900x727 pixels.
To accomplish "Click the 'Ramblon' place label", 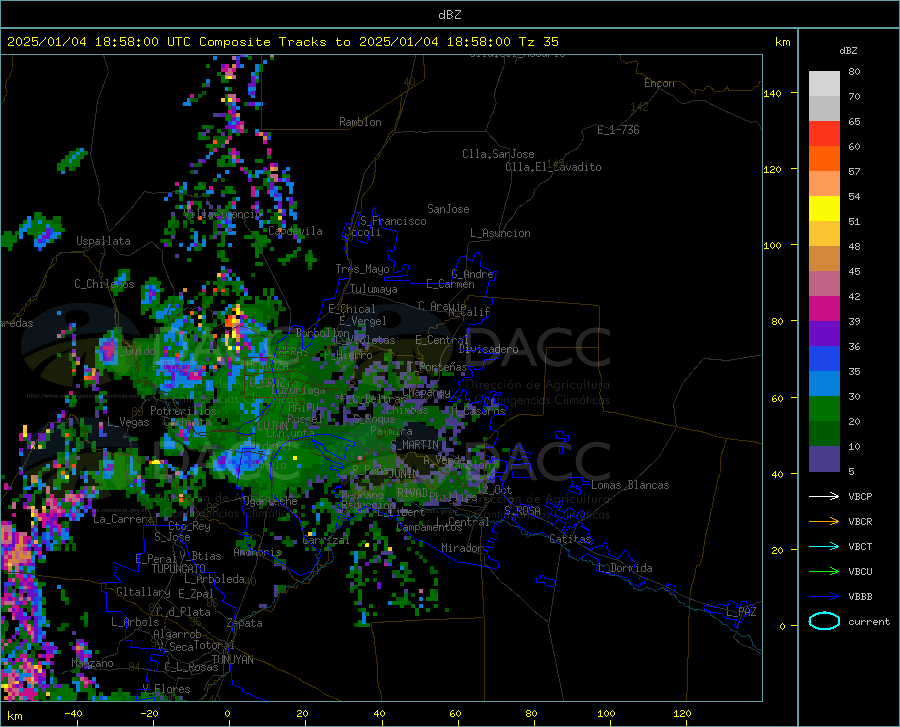I will click(360, 122).
